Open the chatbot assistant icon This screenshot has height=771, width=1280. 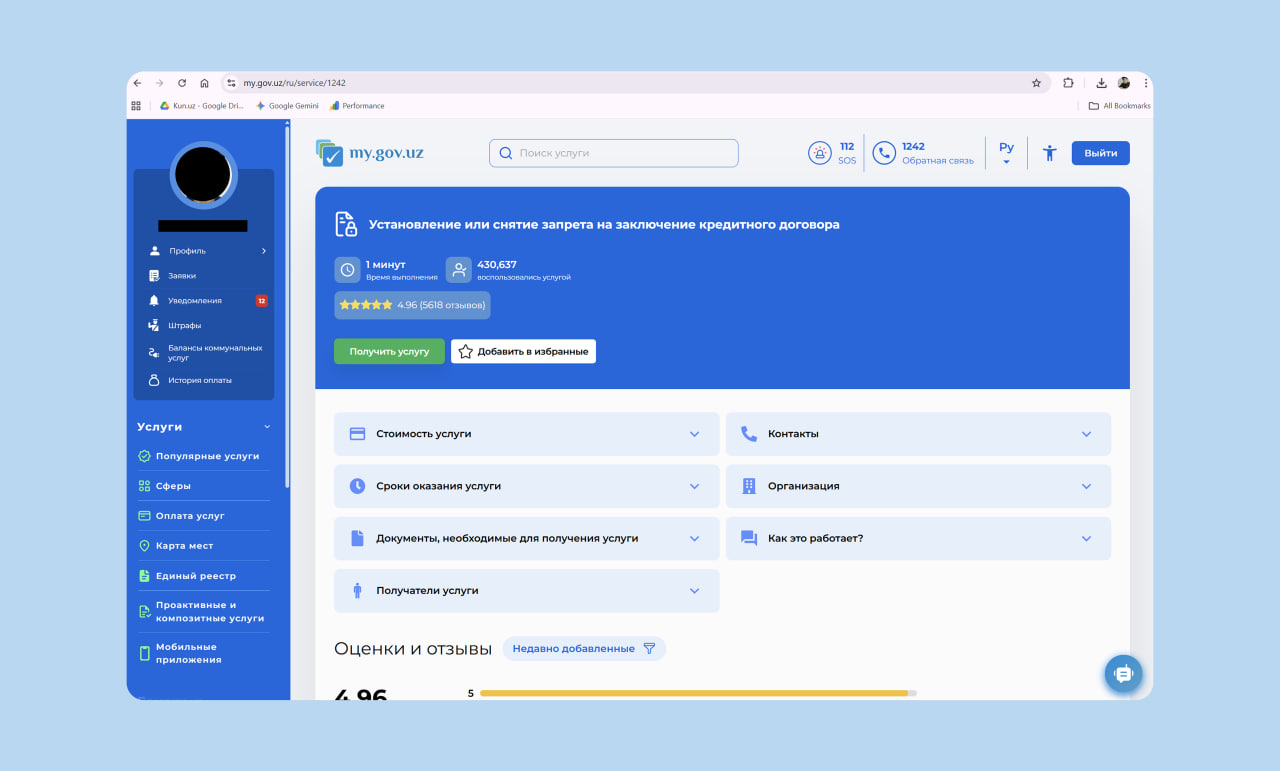click(1123, 674)
